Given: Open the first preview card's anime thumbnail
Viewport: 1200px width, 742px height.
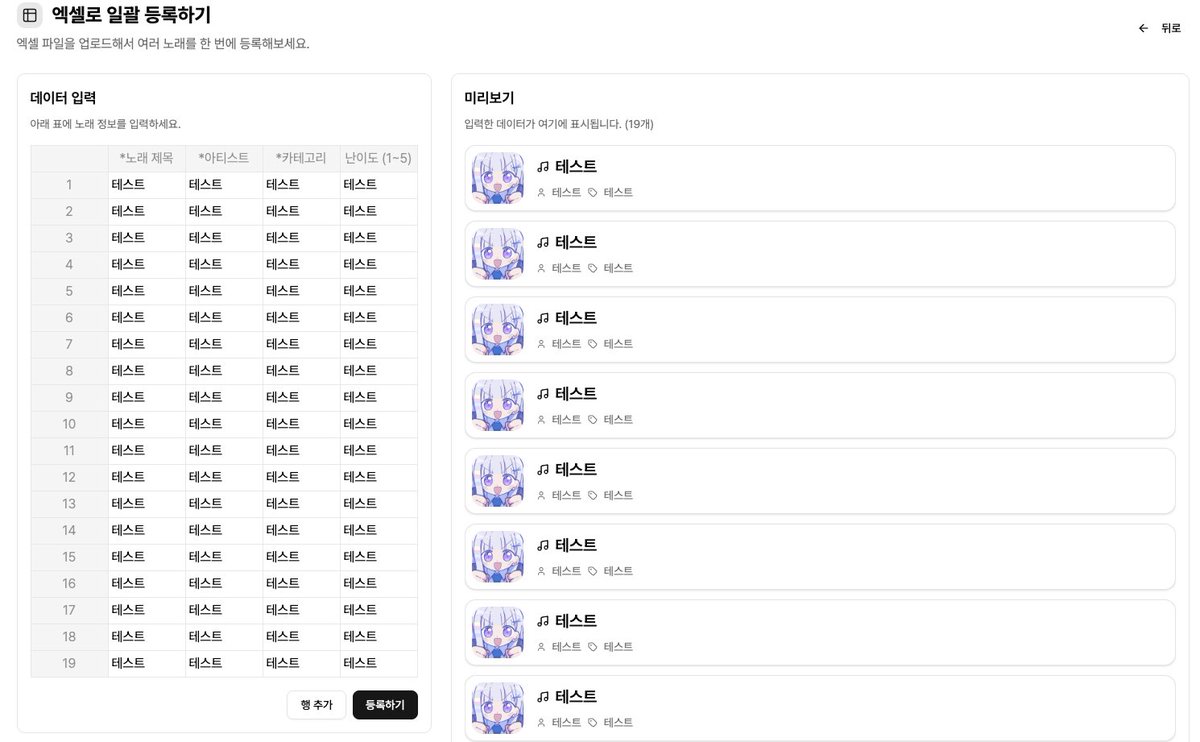Looking at the screenshot, I should [x=498, y=178].
